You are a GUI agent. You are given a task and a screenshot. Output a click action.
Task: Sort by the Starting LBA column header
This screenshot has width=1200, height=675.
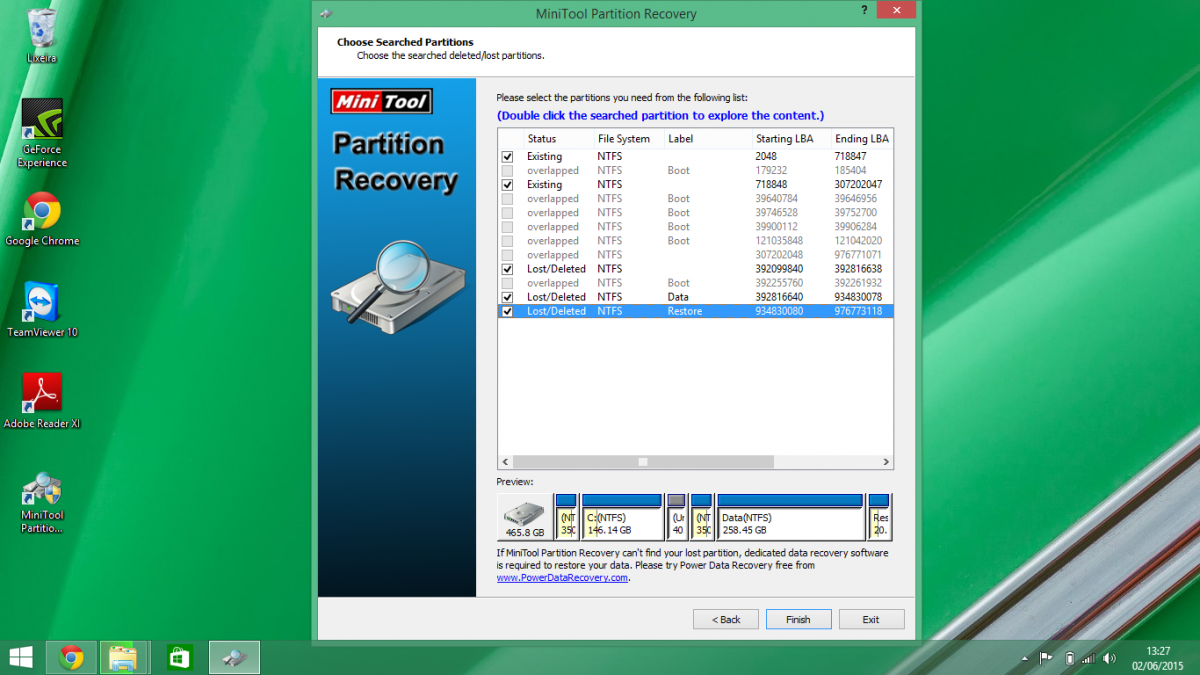[791, 139]
